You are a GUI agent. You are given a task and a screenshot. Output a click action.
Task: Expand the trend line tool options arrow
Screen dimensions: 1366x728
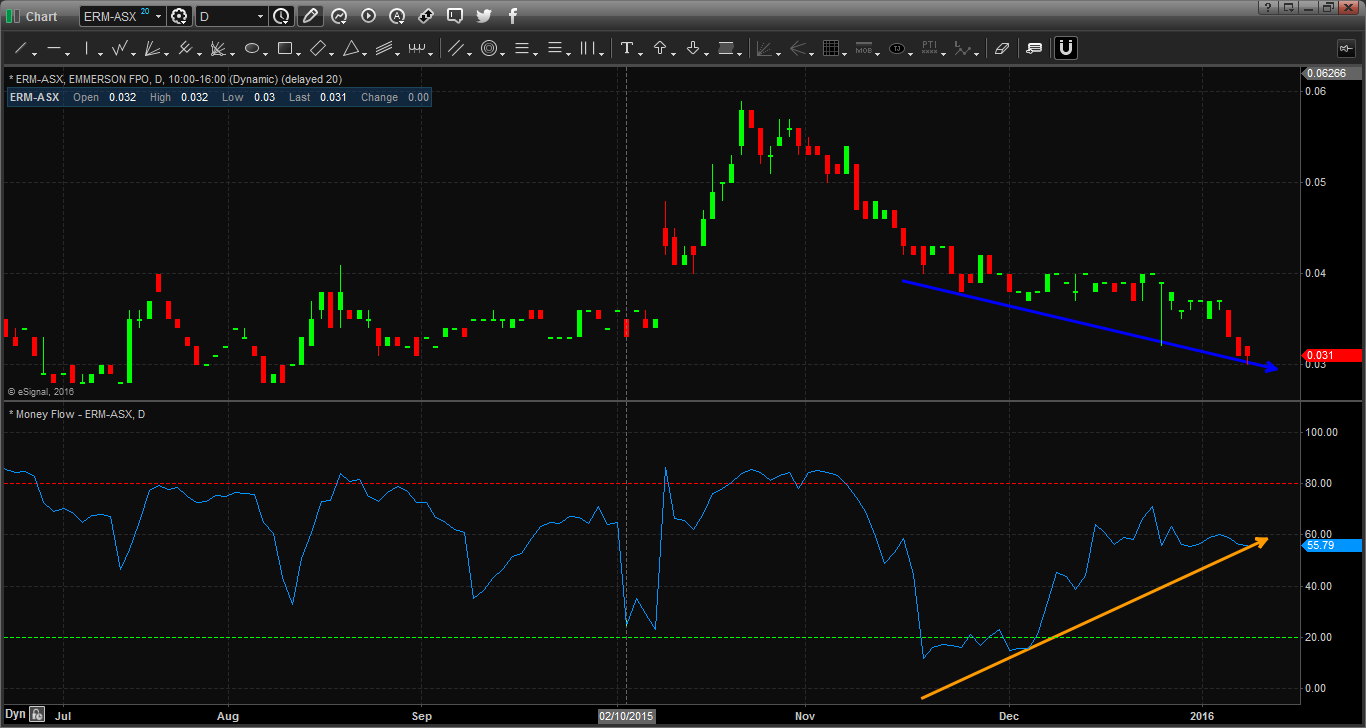point(34,52)
